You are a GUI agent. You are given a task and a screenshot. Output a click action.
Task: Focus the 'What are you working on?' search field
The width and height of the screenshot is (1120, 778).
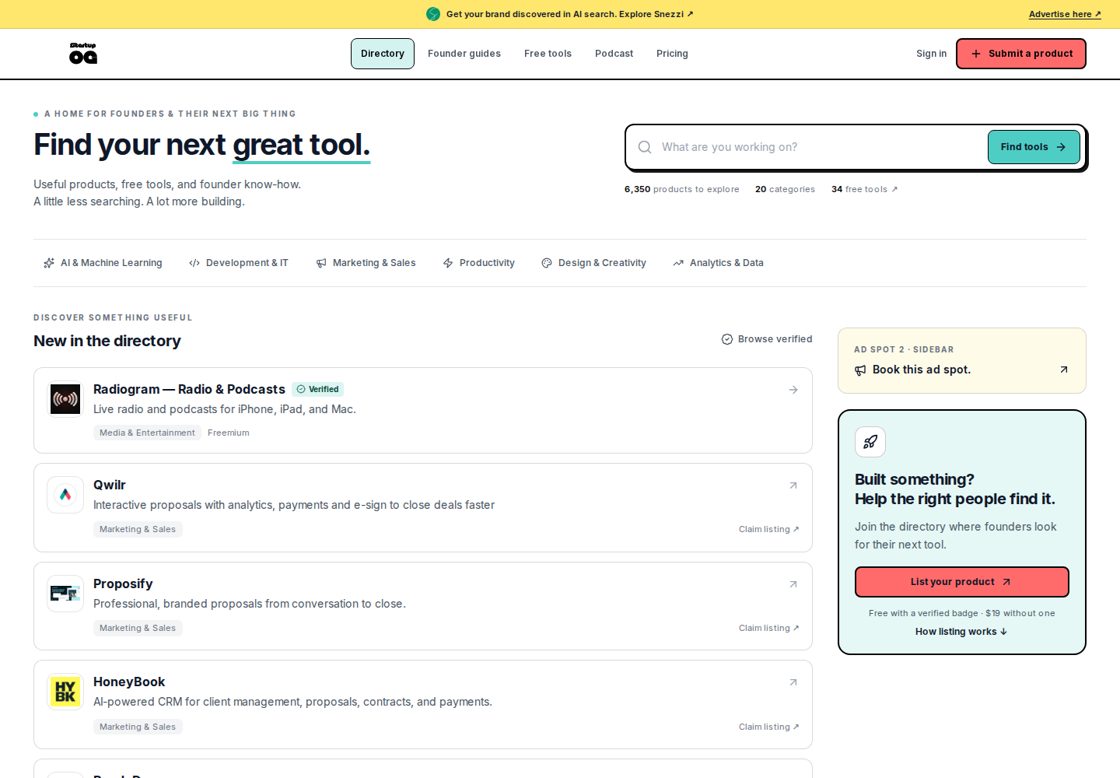820,147
